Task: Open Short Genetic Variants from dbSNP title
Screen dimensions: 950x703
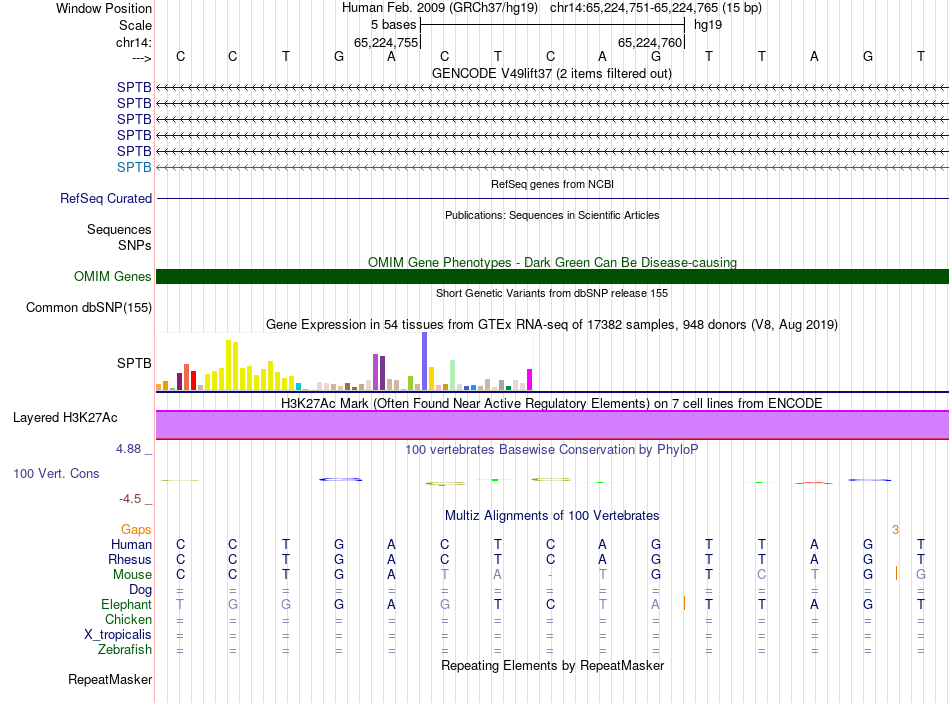Action: point(552,293)
